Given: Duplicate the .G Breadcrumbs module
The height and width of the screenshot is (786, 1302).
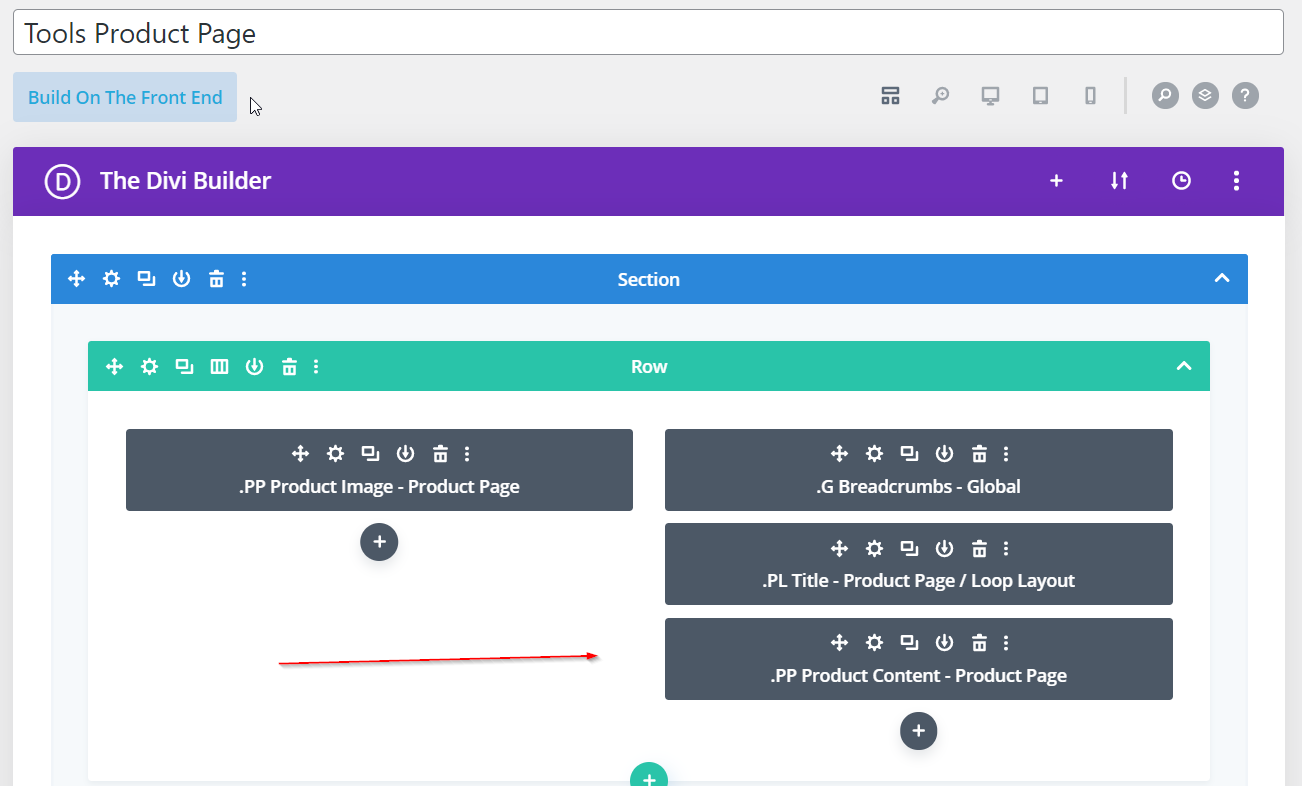Looking at the screenshot, I should pos(908,454).
